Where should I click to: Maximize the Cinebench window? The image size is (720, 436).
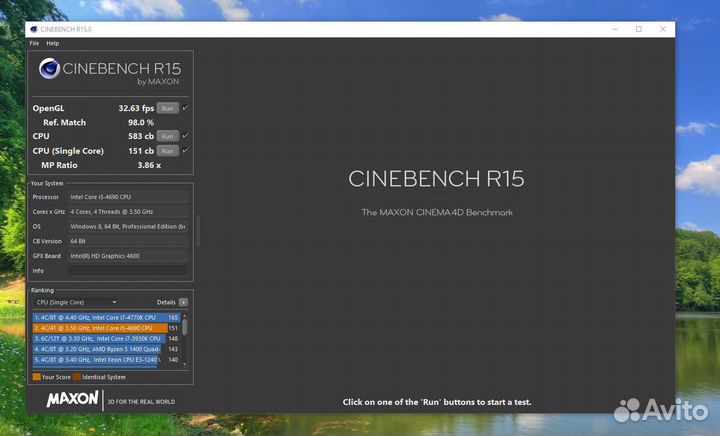click(639, 29)
